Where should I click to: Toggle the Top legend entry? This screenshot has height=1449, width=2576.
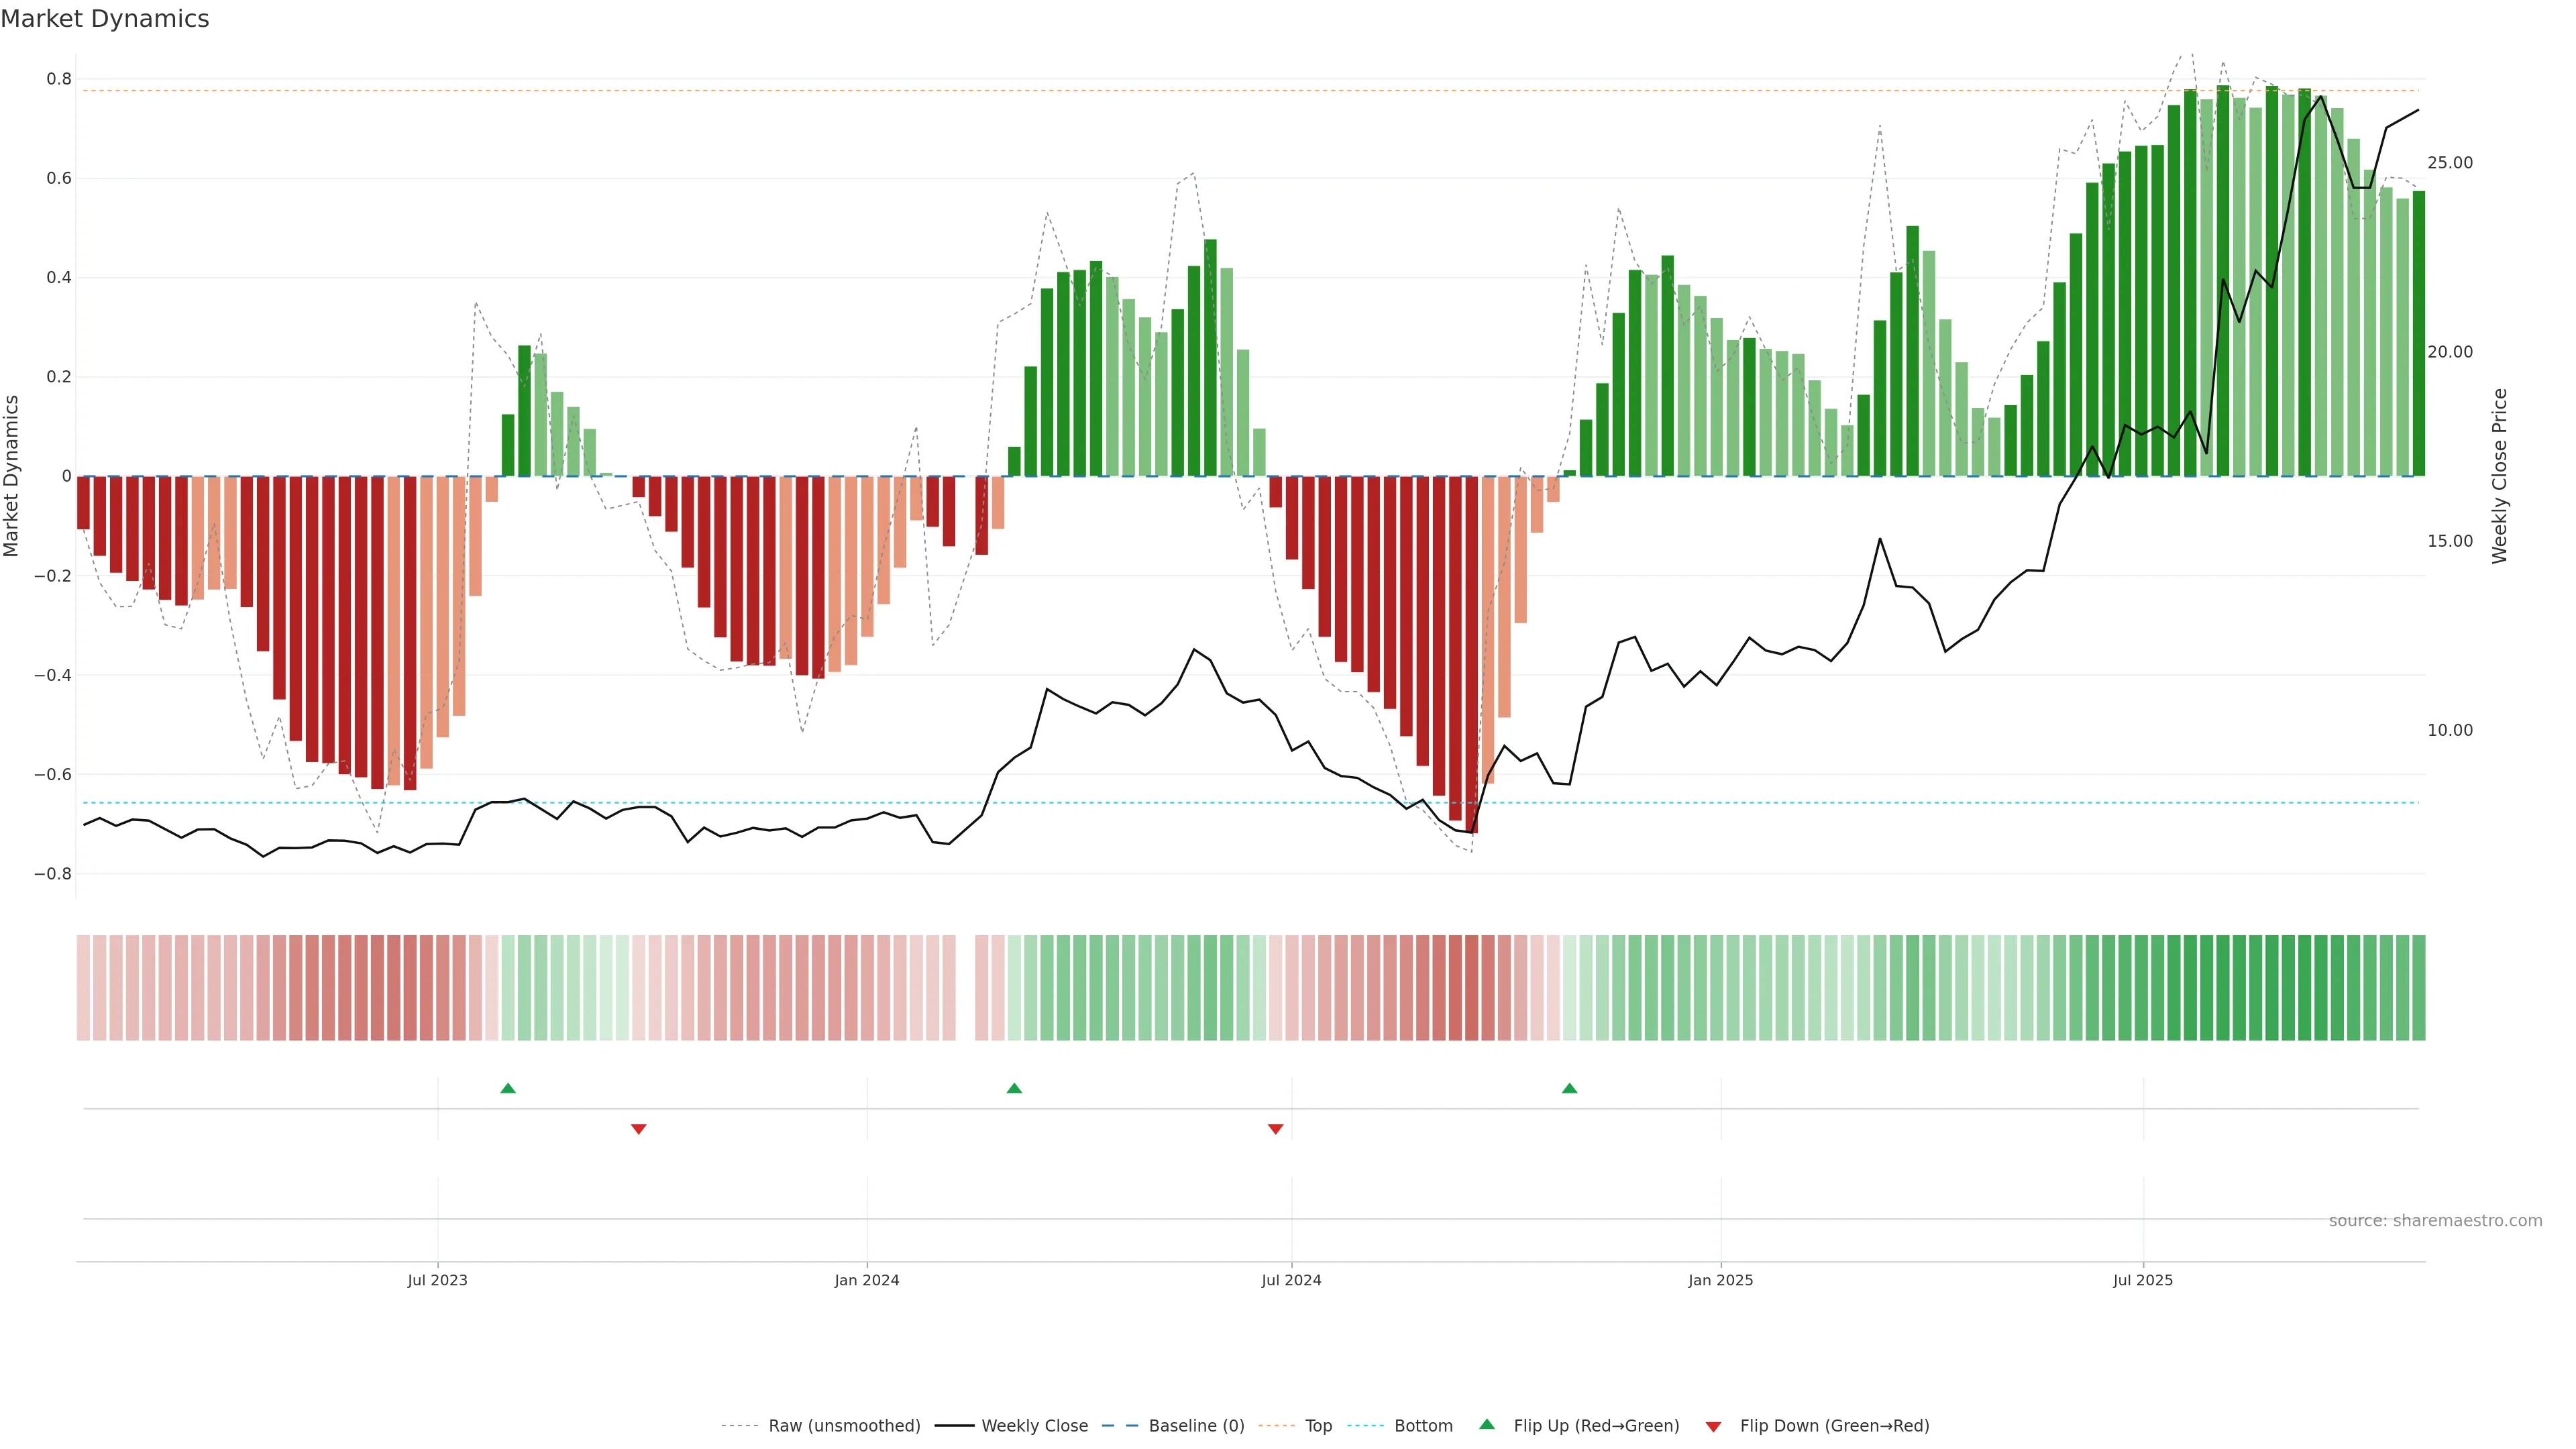[1318, 1426]
